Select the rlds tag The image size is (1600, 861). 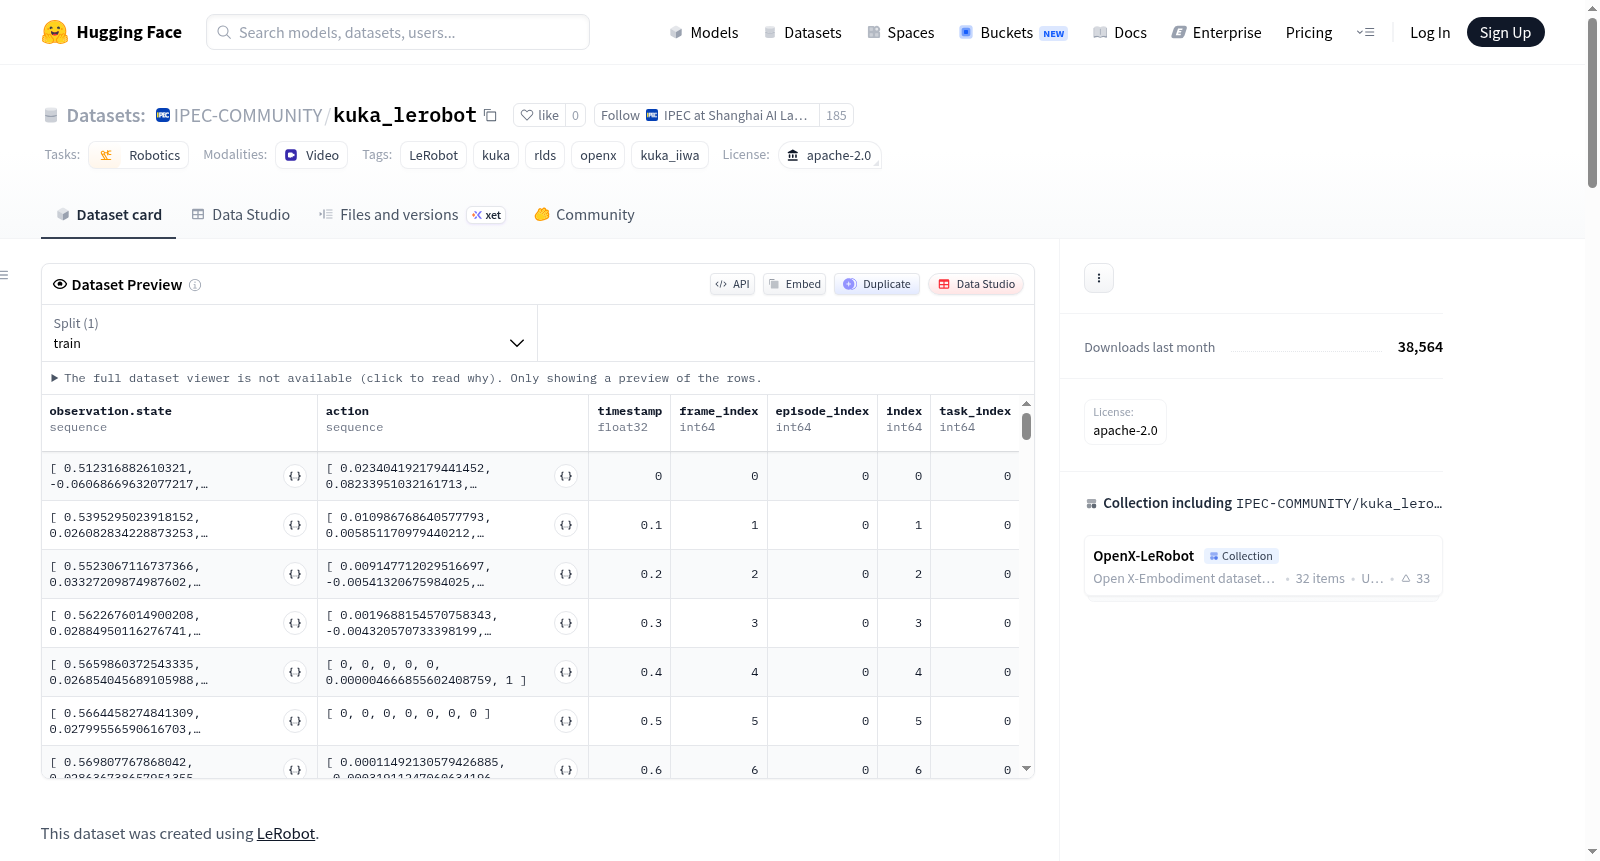pos(545,155)
